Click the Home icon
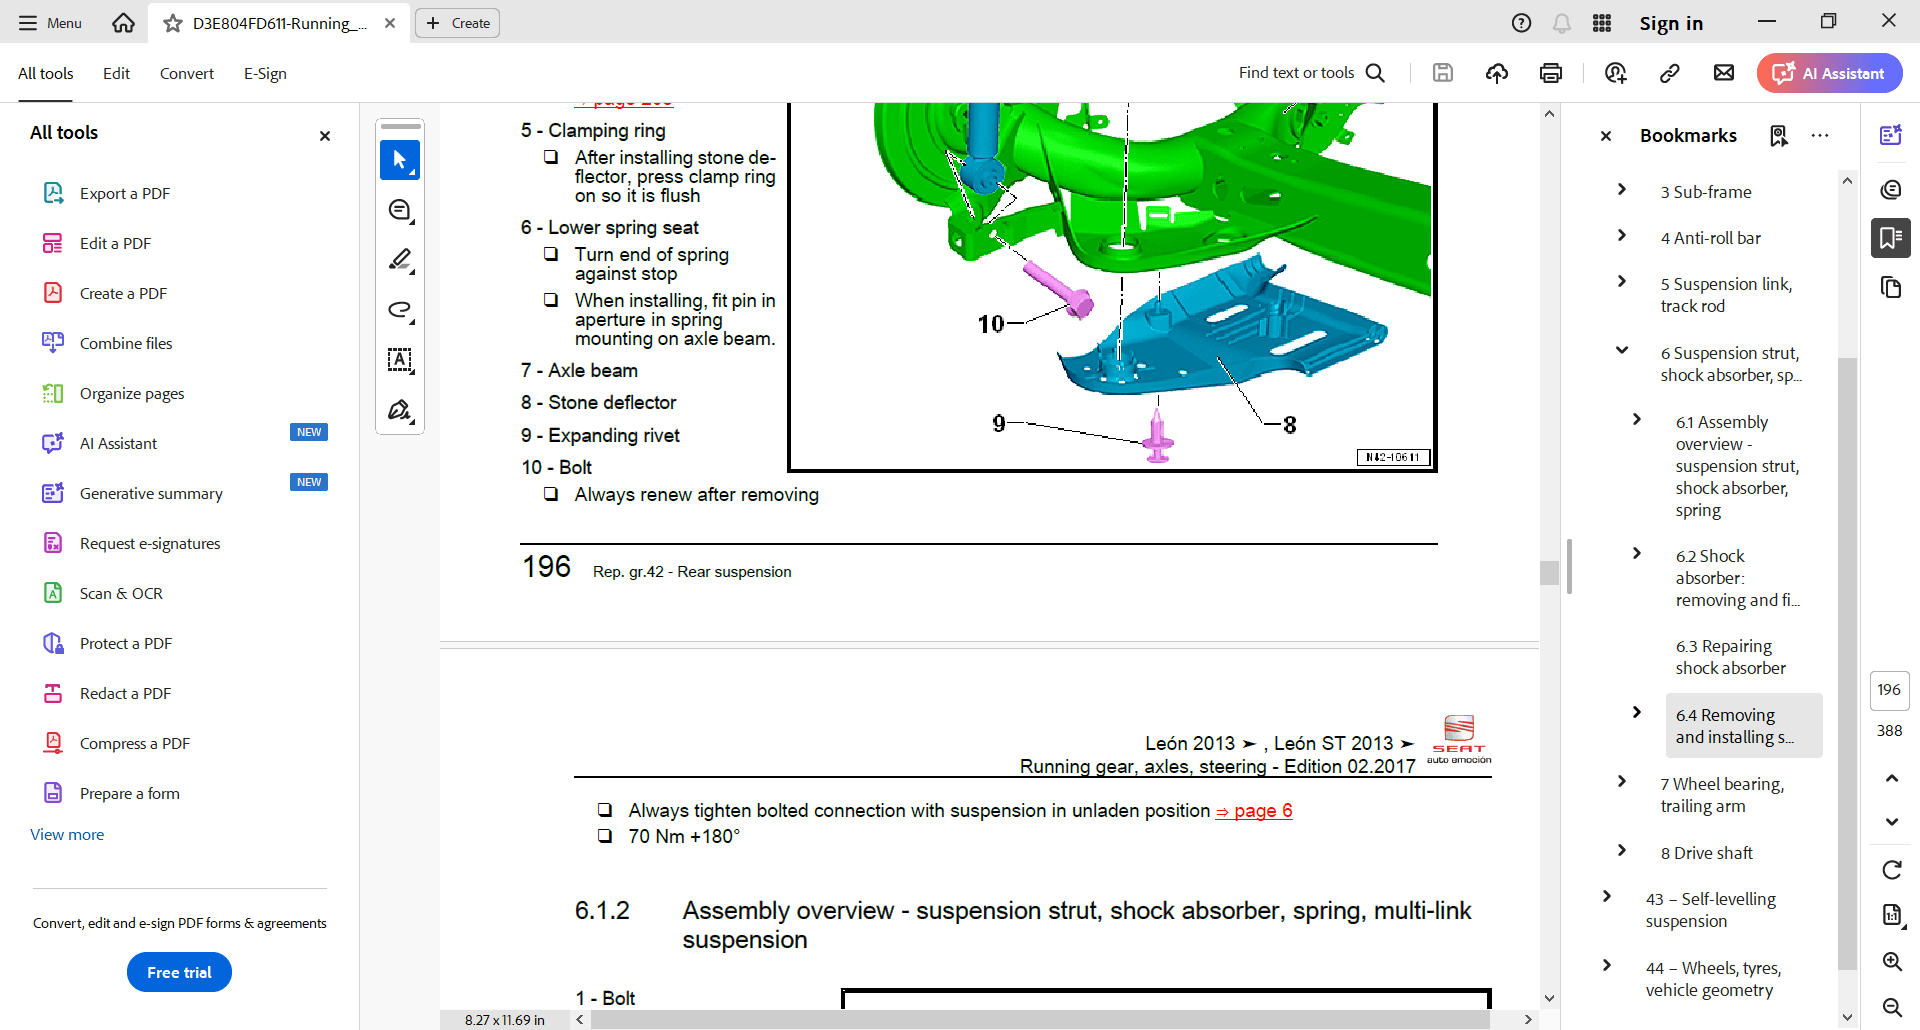This screenshot has width=1920, height=1030. point(123,23)
